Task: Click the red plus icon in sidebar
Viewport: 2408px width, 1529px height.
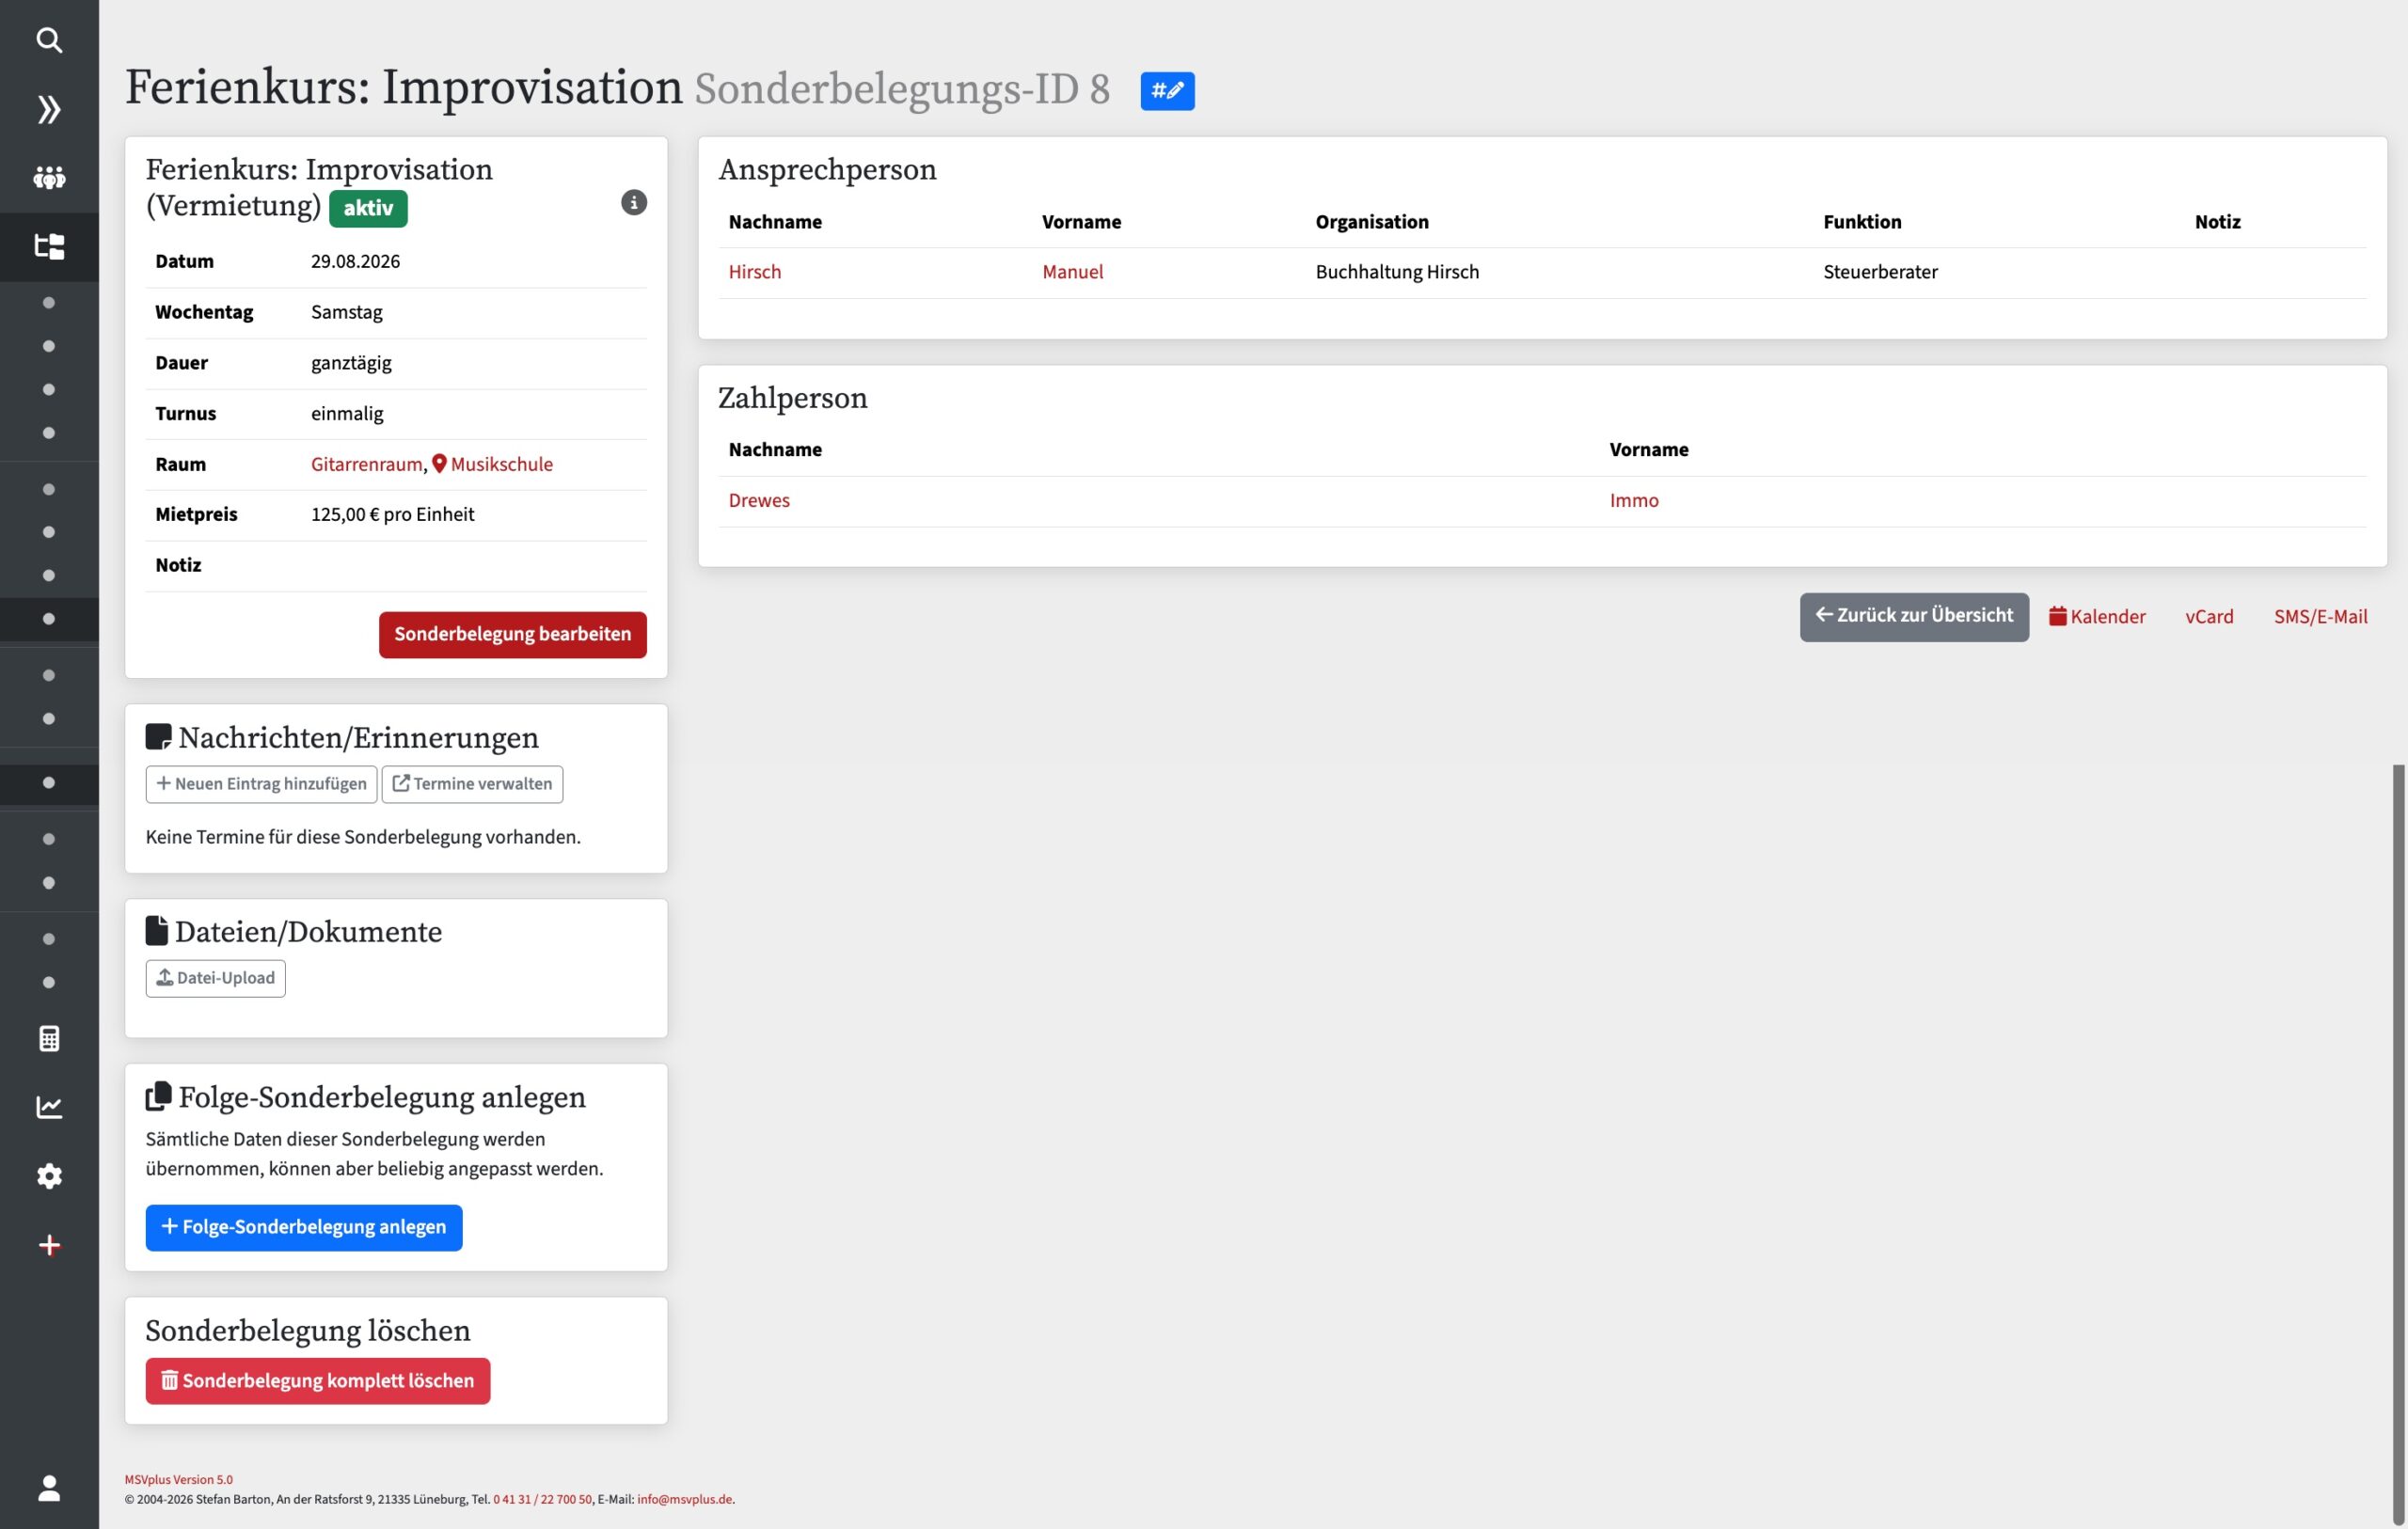Action: [x=49, y=1245]
